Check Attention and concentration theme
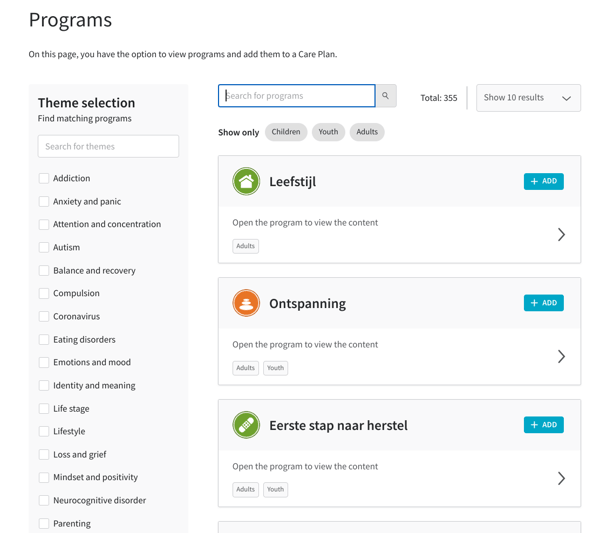The image size is (600, 533). [44, 224]
